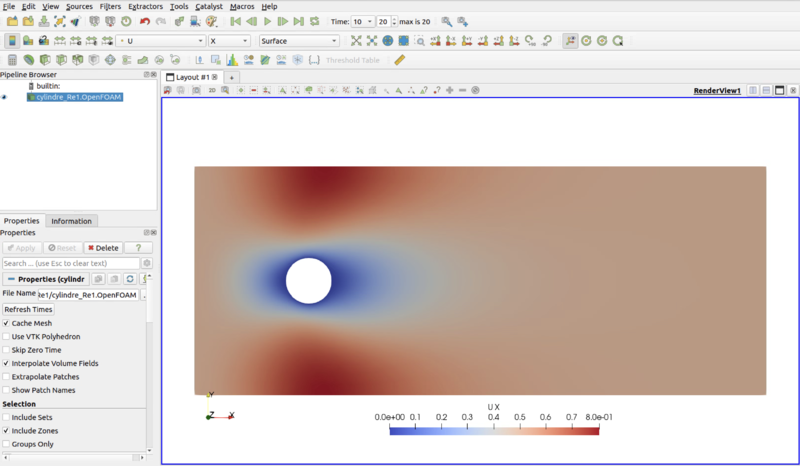800x466 pixels.
Task: Enable Skip Zero Time checkbox
Action: point(6,350)
